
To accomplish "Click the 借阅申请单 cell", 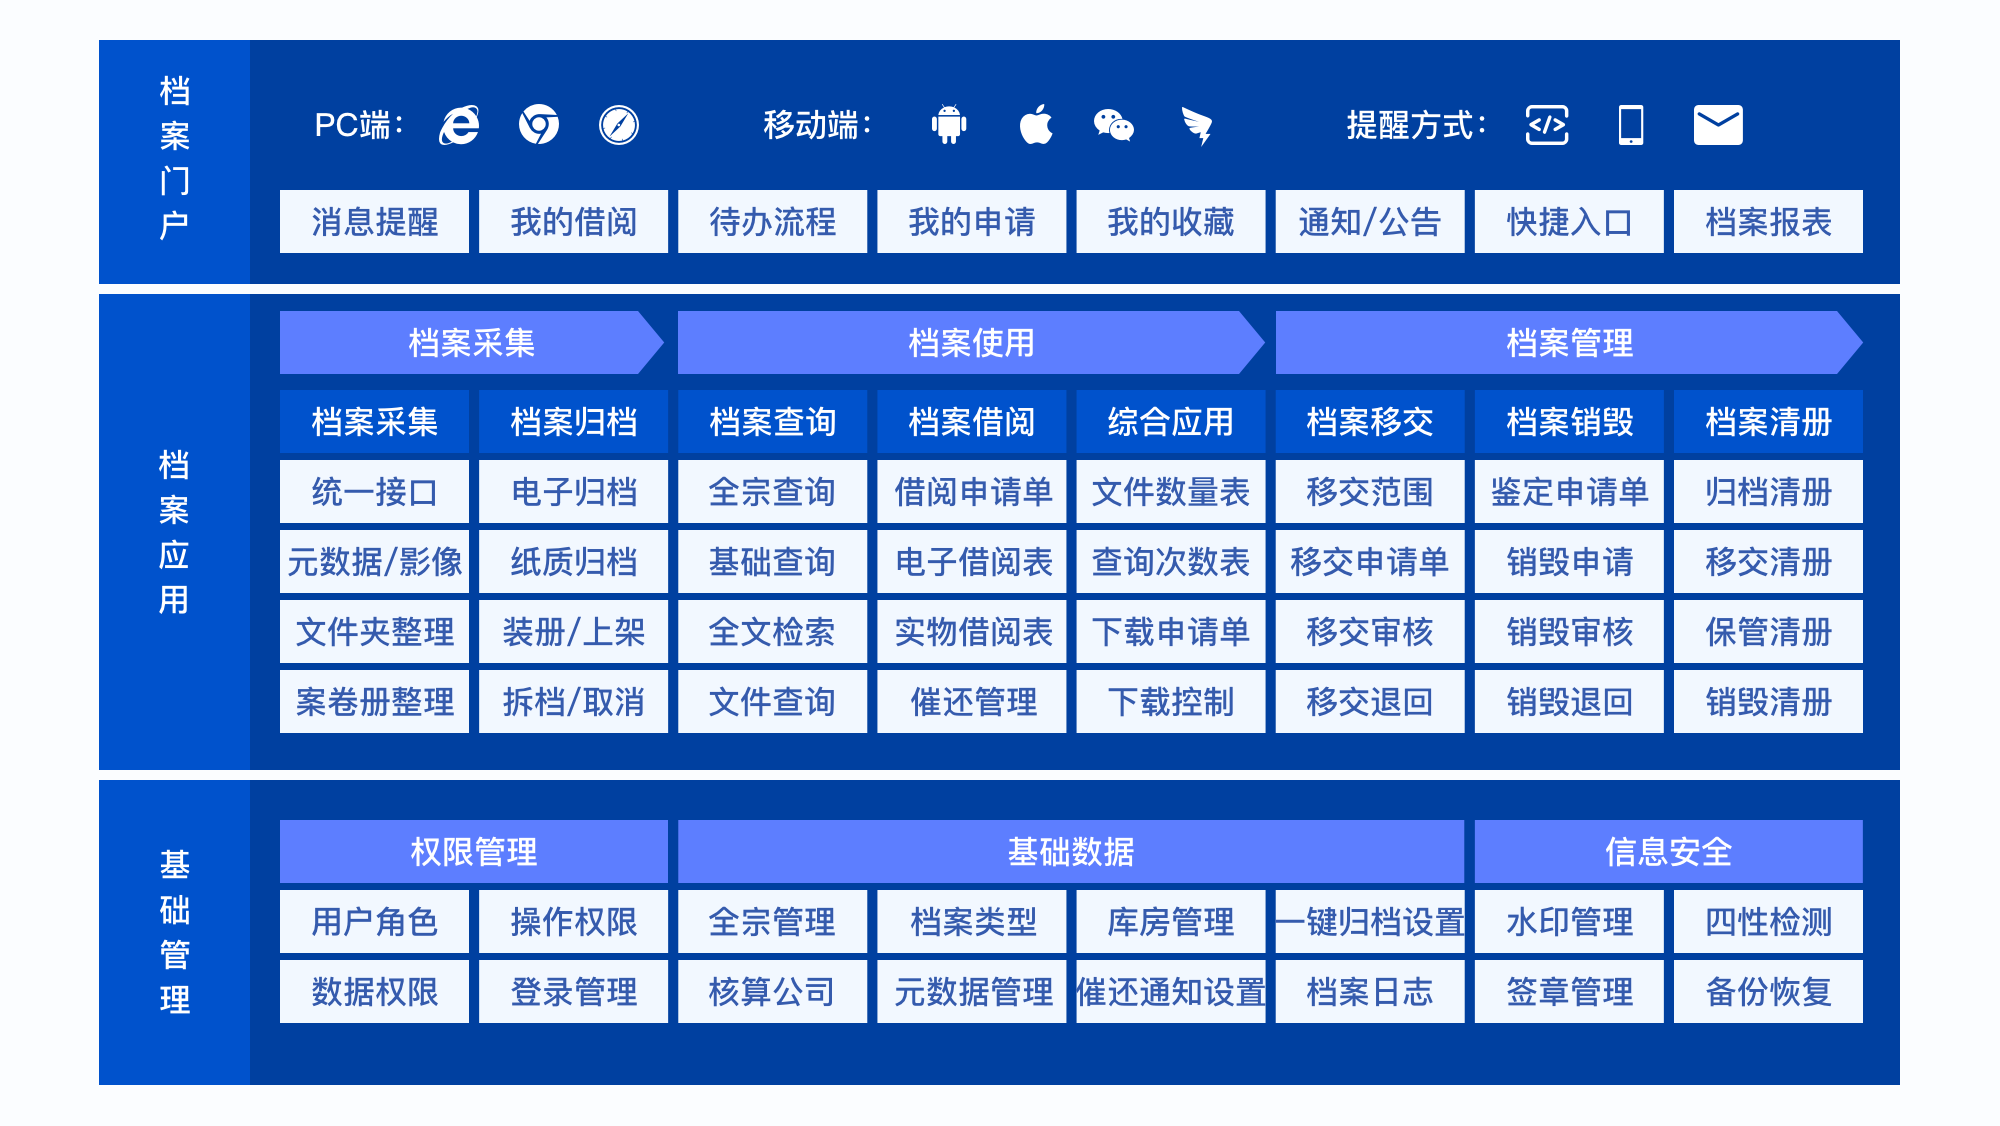I will click(x=971, y=491).
